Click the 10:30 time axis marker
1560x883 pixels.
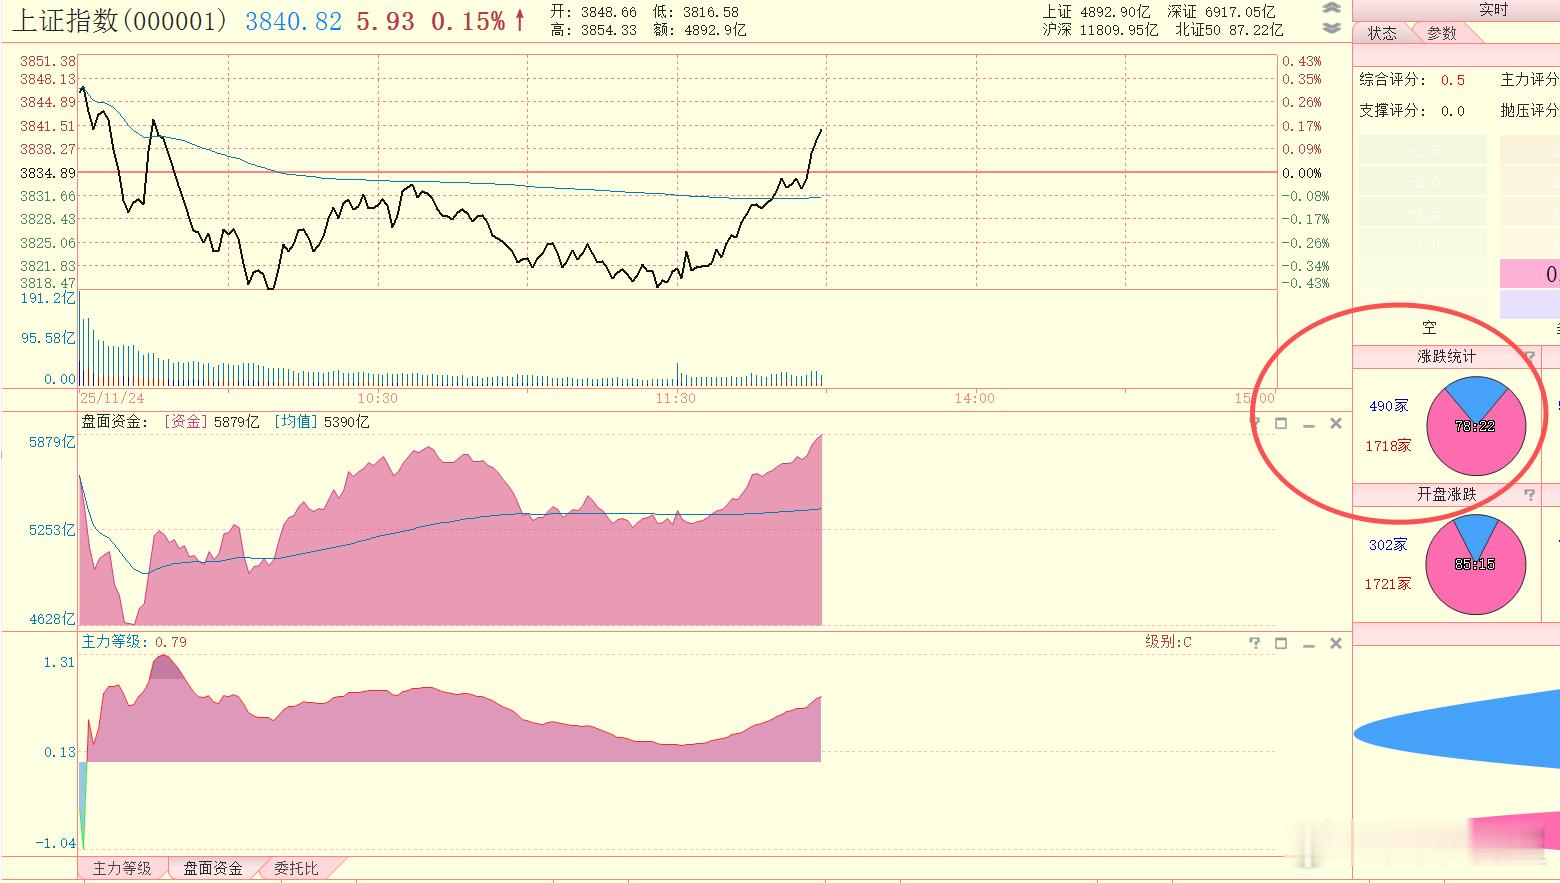(x=377, y=398)
